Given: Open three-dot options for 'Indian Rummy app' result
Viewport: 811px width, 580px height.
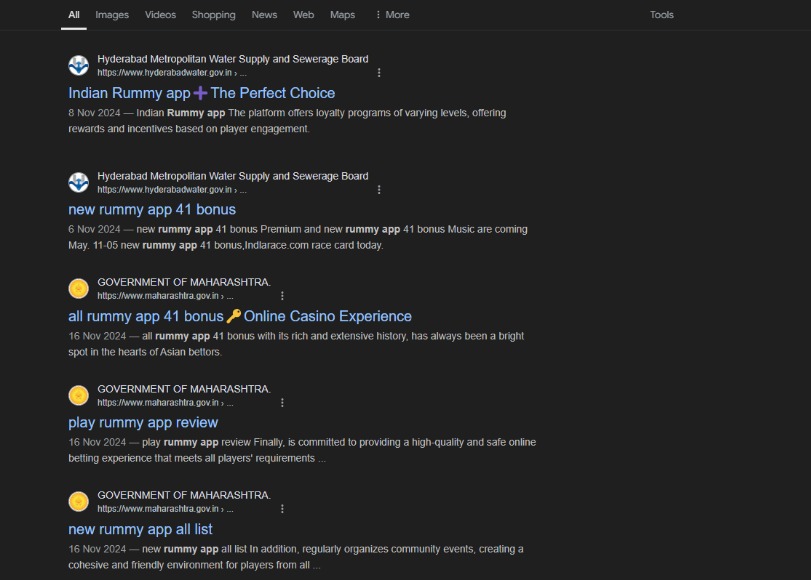Looking at the screenshot, I should pyautogui.click(x=379, y=73).
